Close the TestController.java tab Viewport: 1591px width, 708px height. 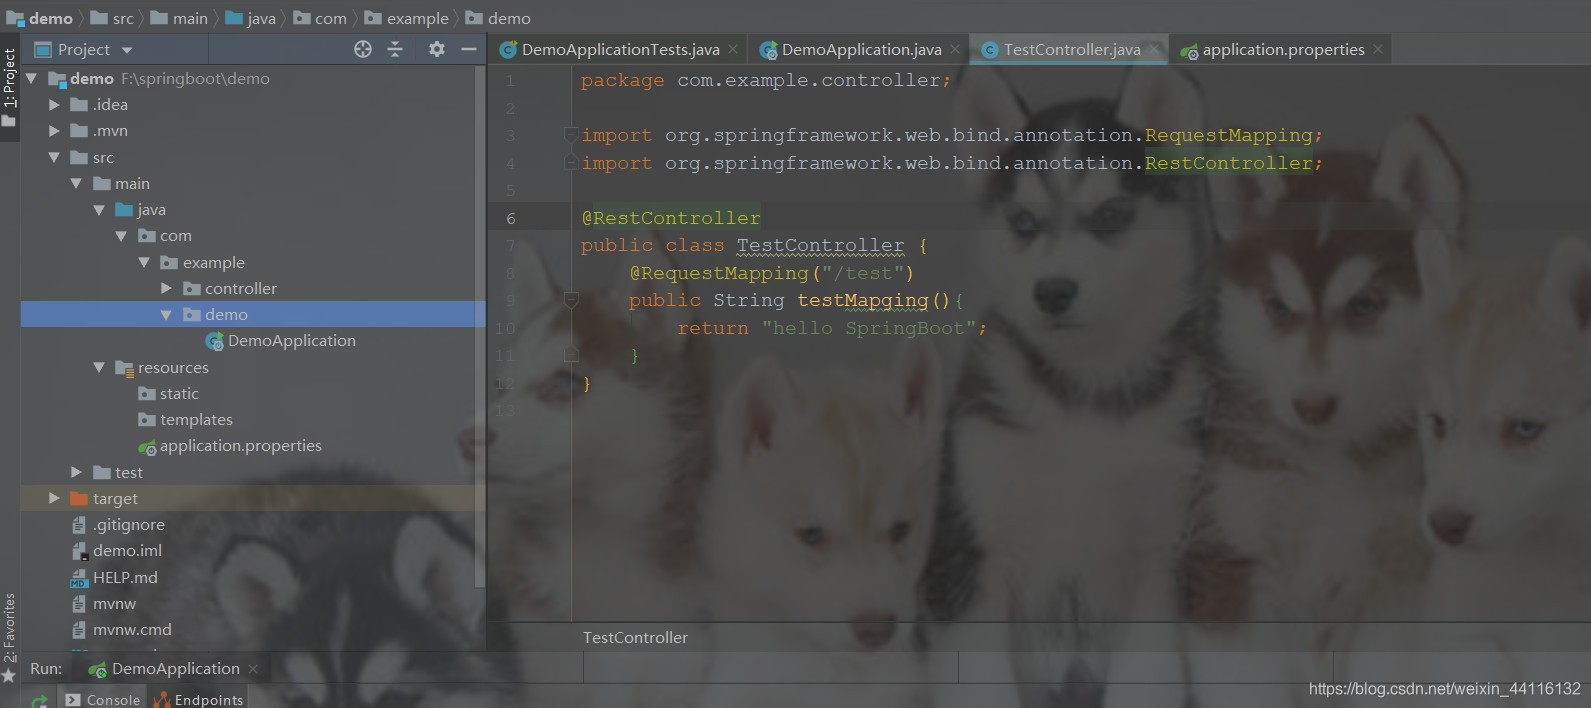pos(1154,49)
